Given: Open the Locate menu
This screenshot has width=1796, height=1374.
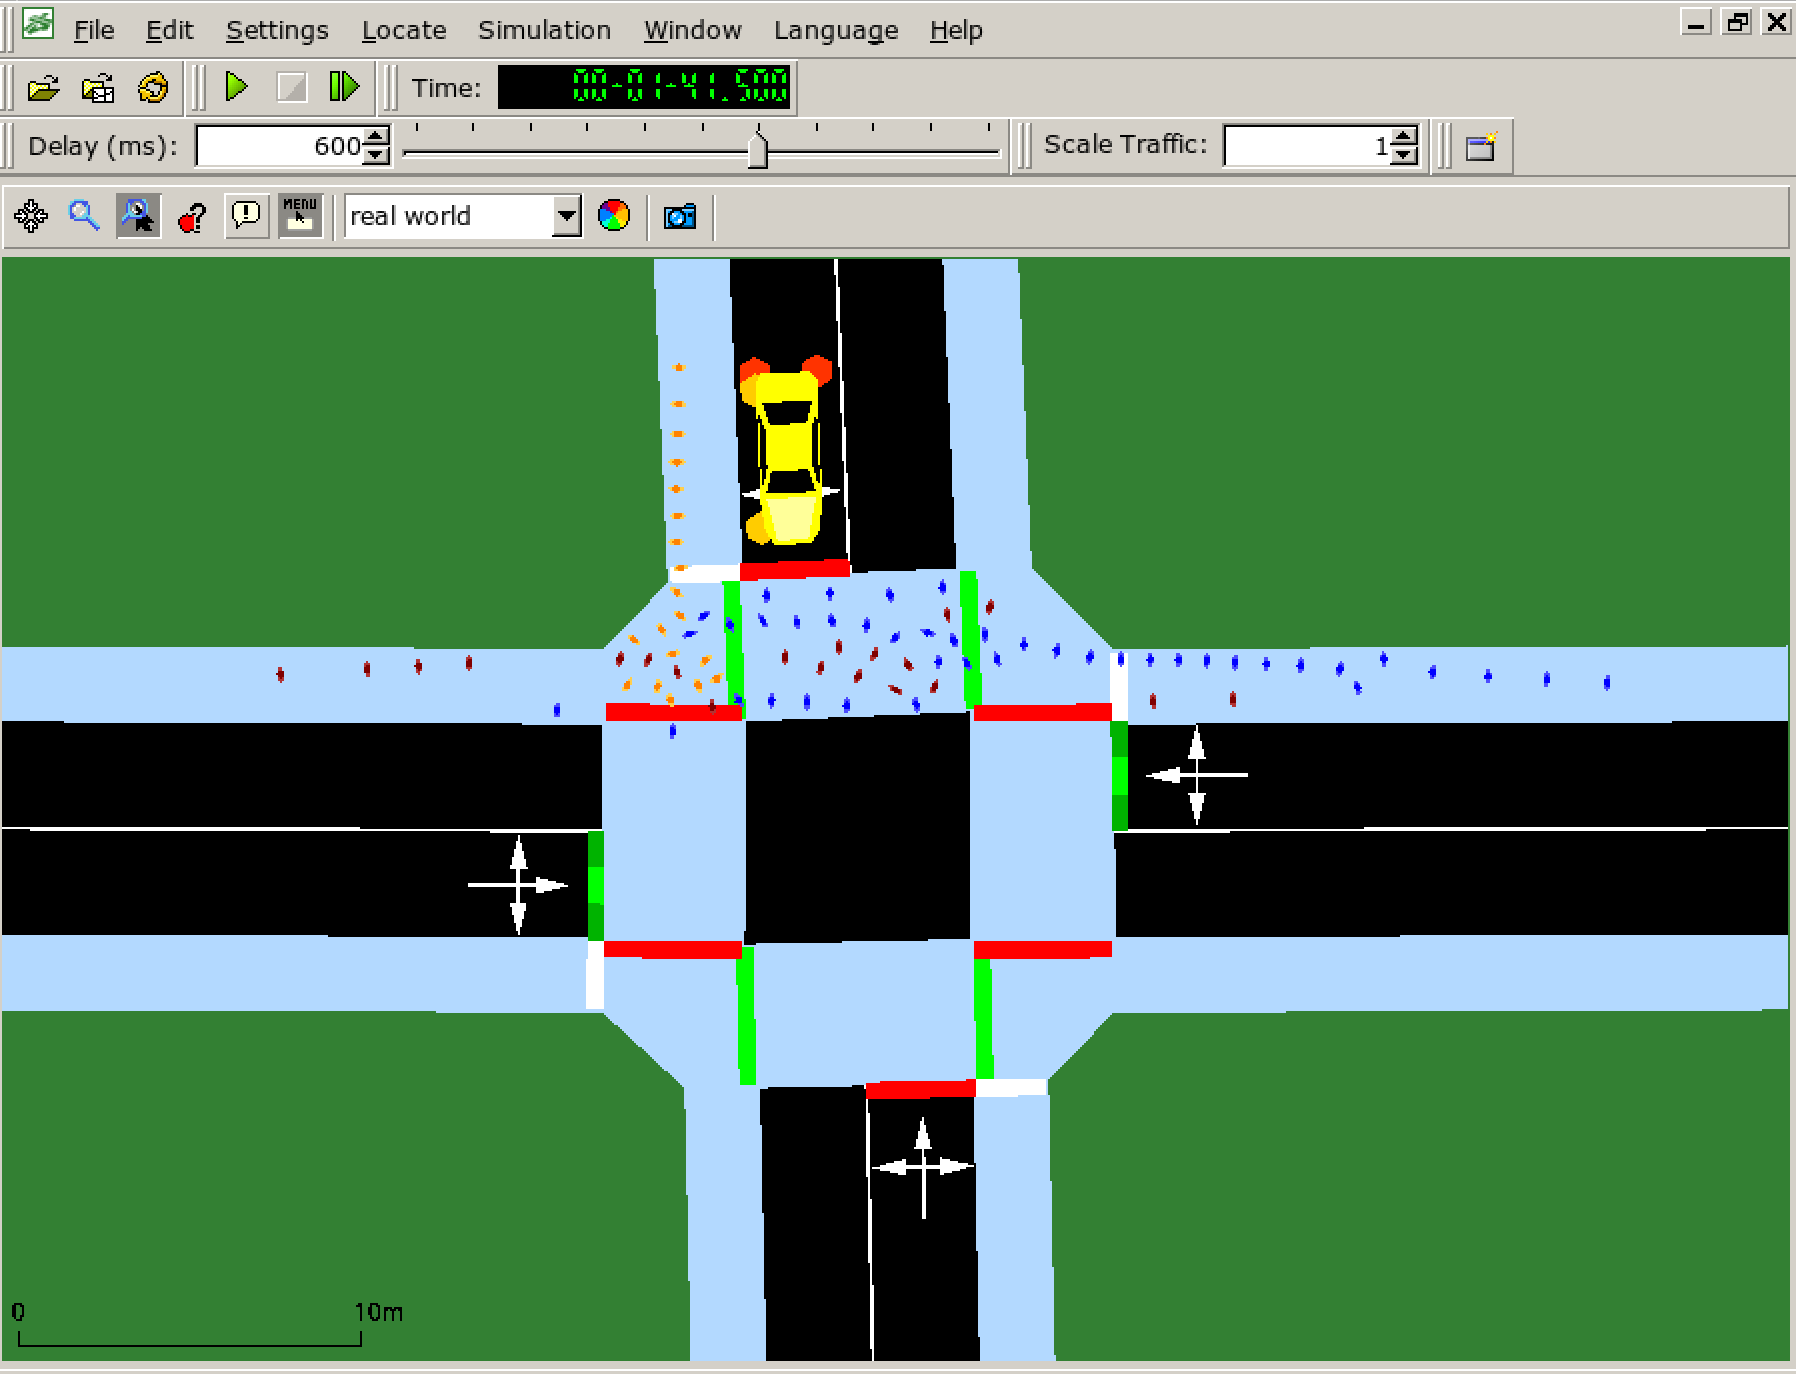Looking at the screenshot, I should (404, 30).
